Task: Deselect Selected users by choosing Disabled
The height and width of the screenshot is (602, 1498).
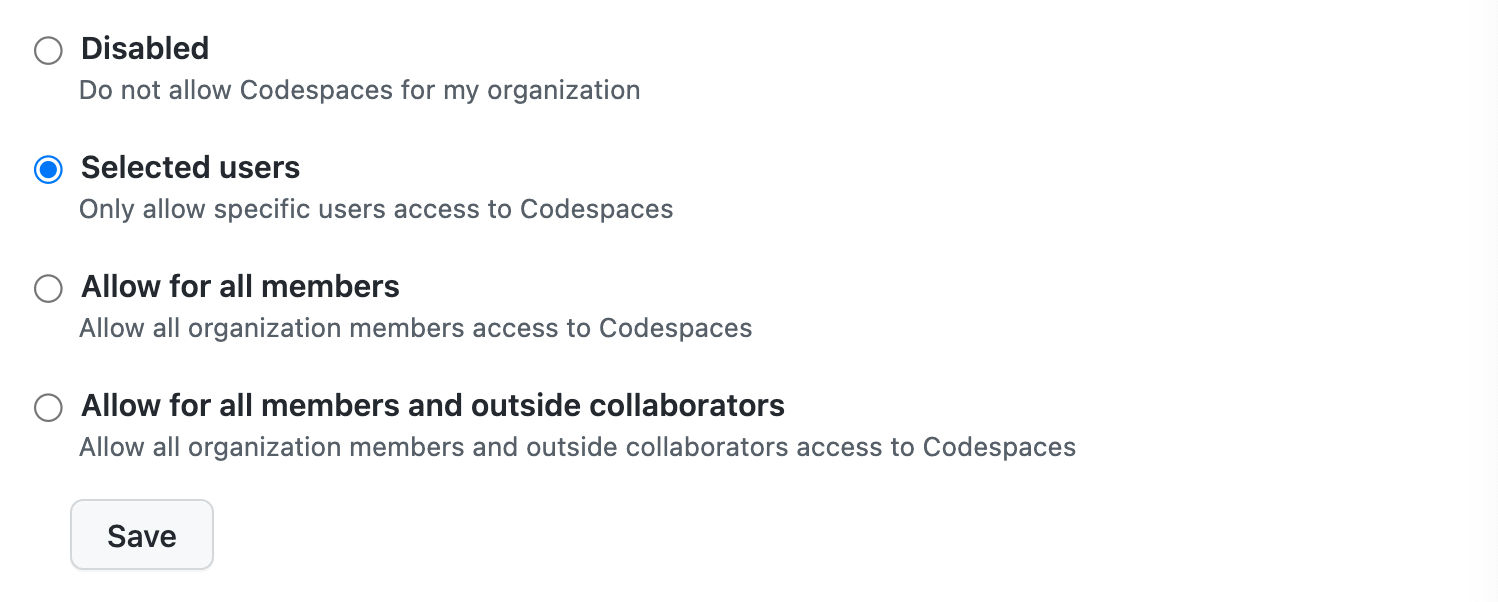Action: [48, 50]
